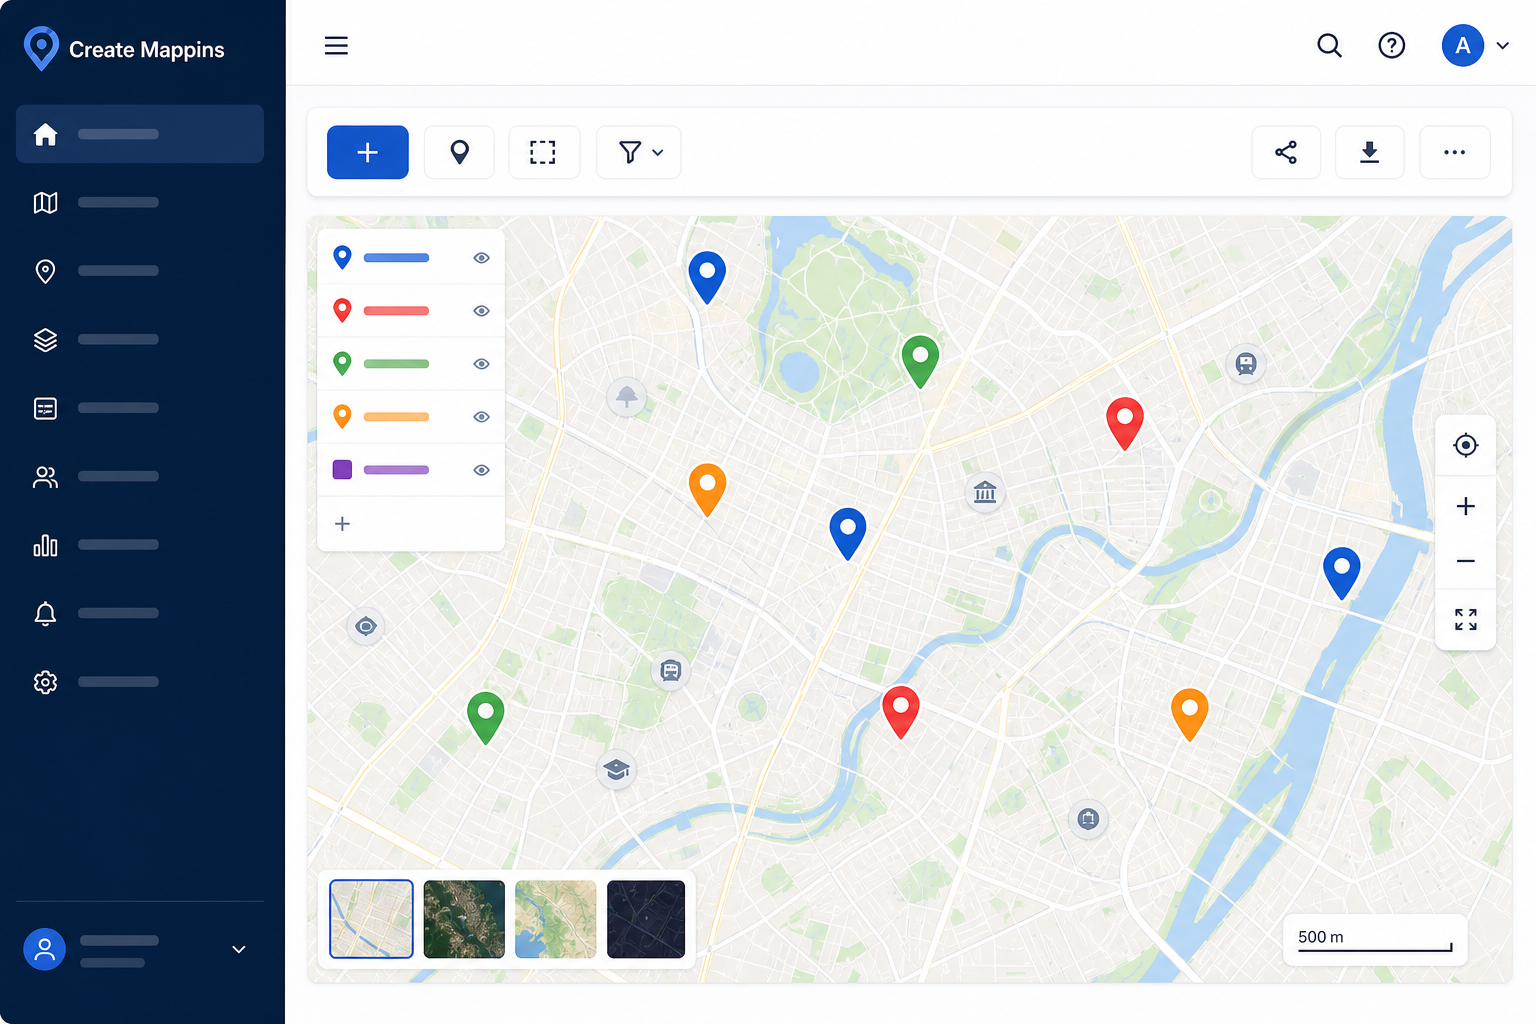
Task: Open the more options ellipsis button
Action: pyautogui.click(x=1455, y=152)
